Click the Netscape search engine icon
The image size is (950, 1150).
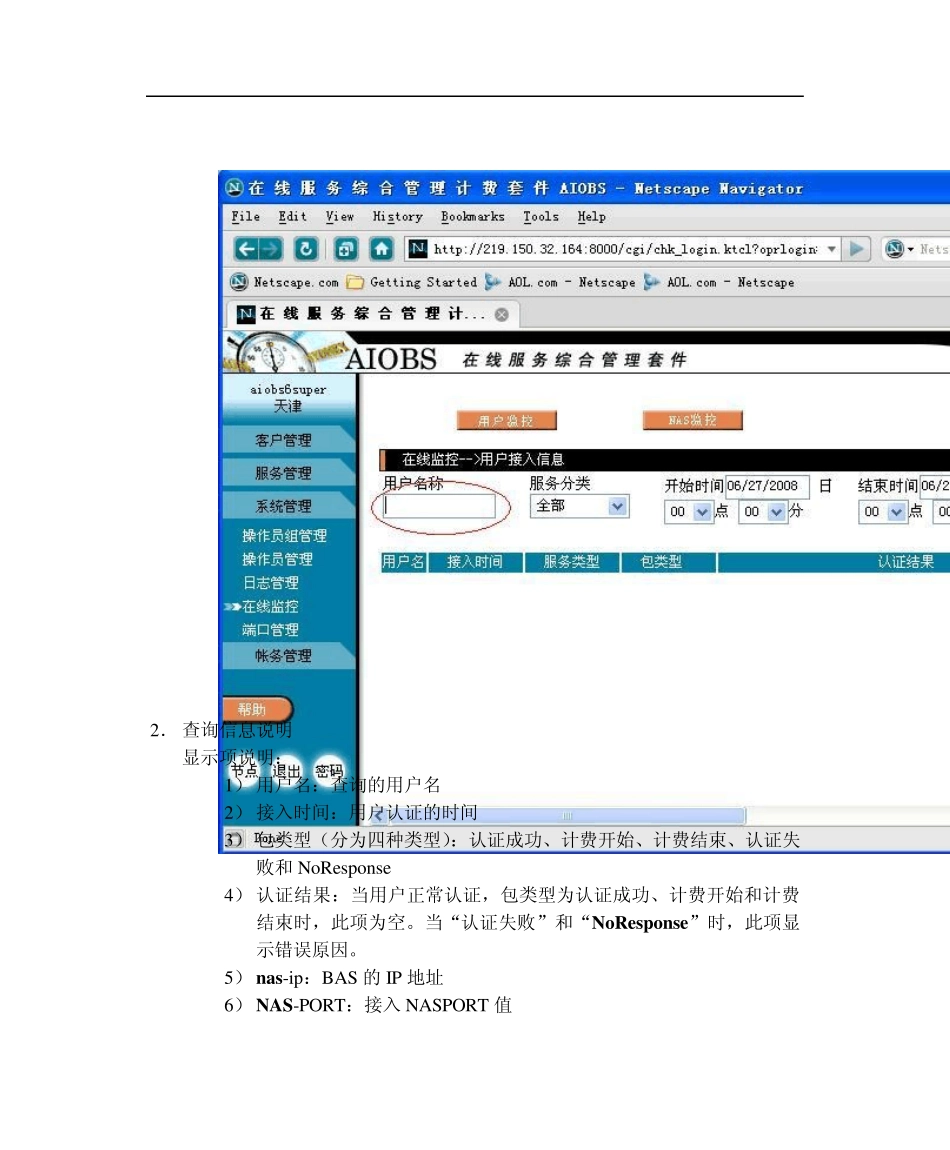(x=894, y=249)
